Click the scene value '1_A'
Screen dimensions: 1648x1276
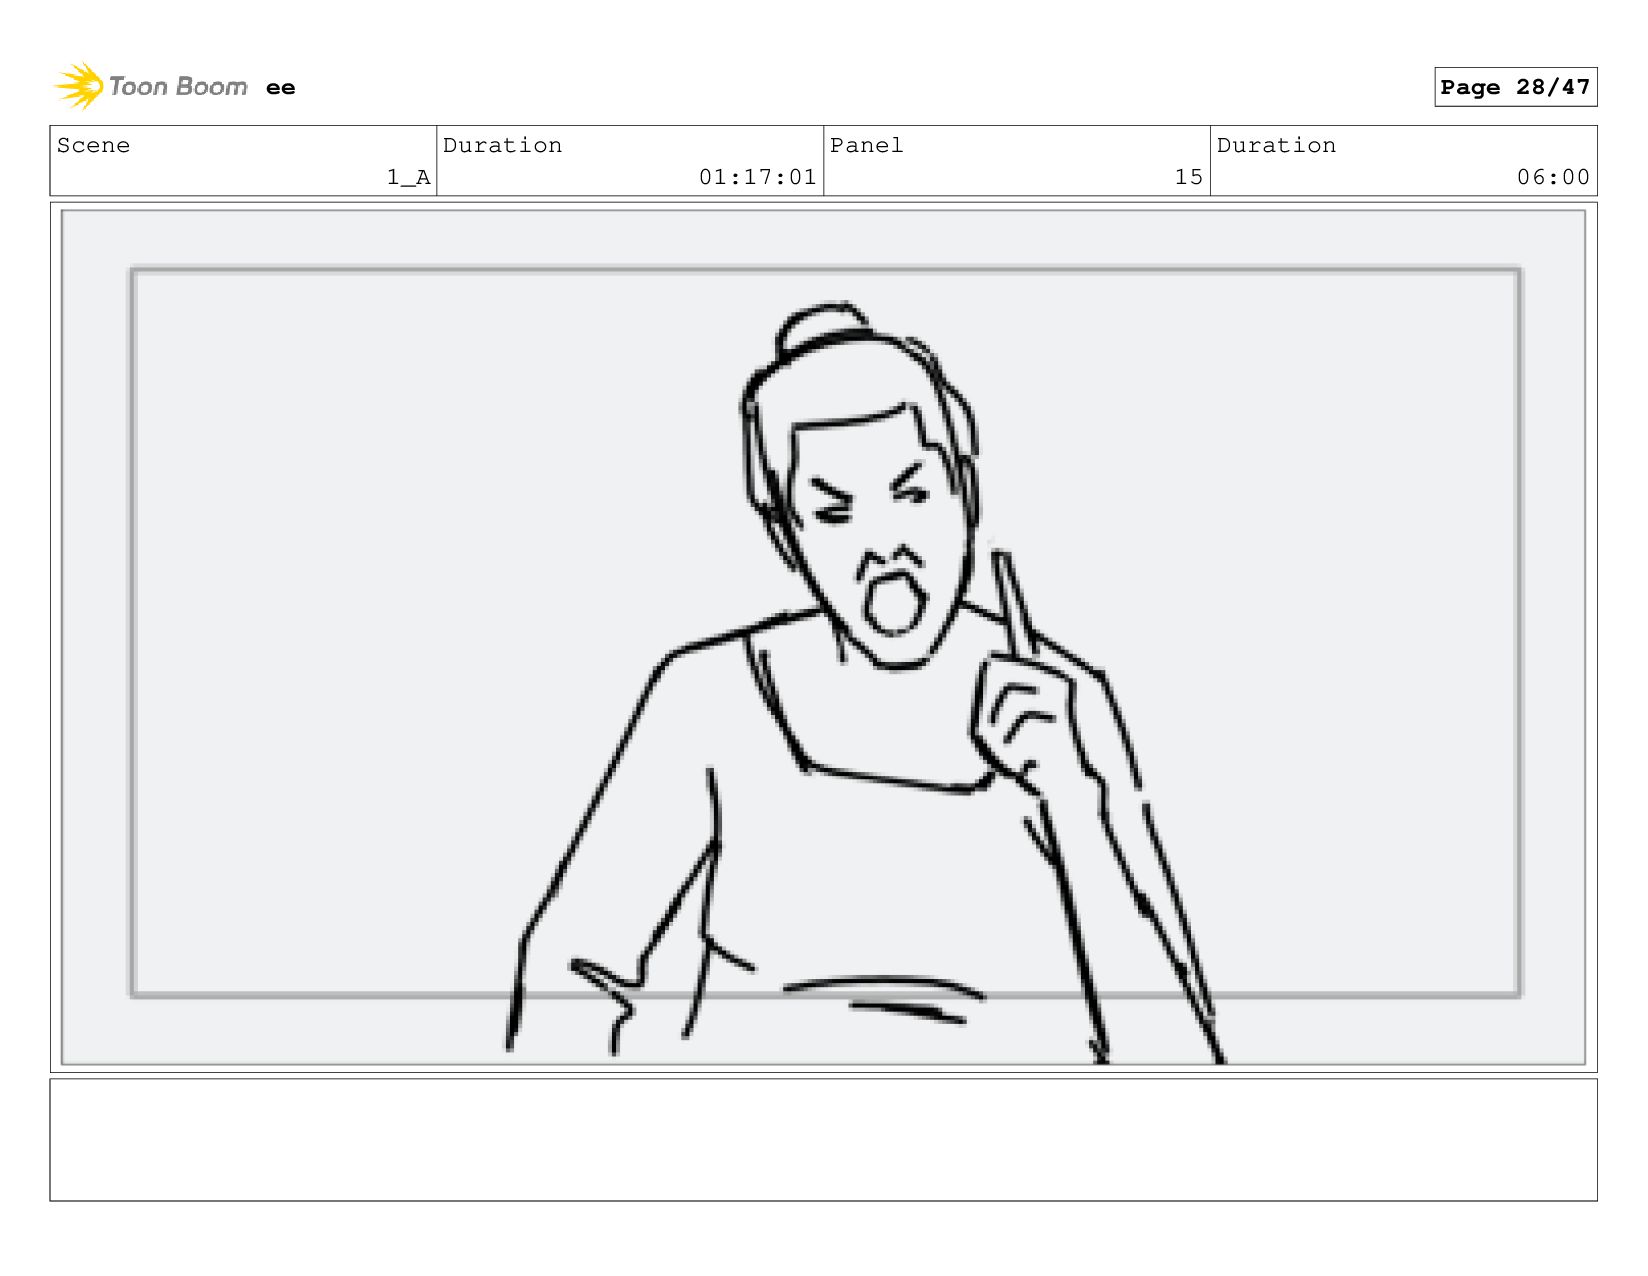coord(408,177)
